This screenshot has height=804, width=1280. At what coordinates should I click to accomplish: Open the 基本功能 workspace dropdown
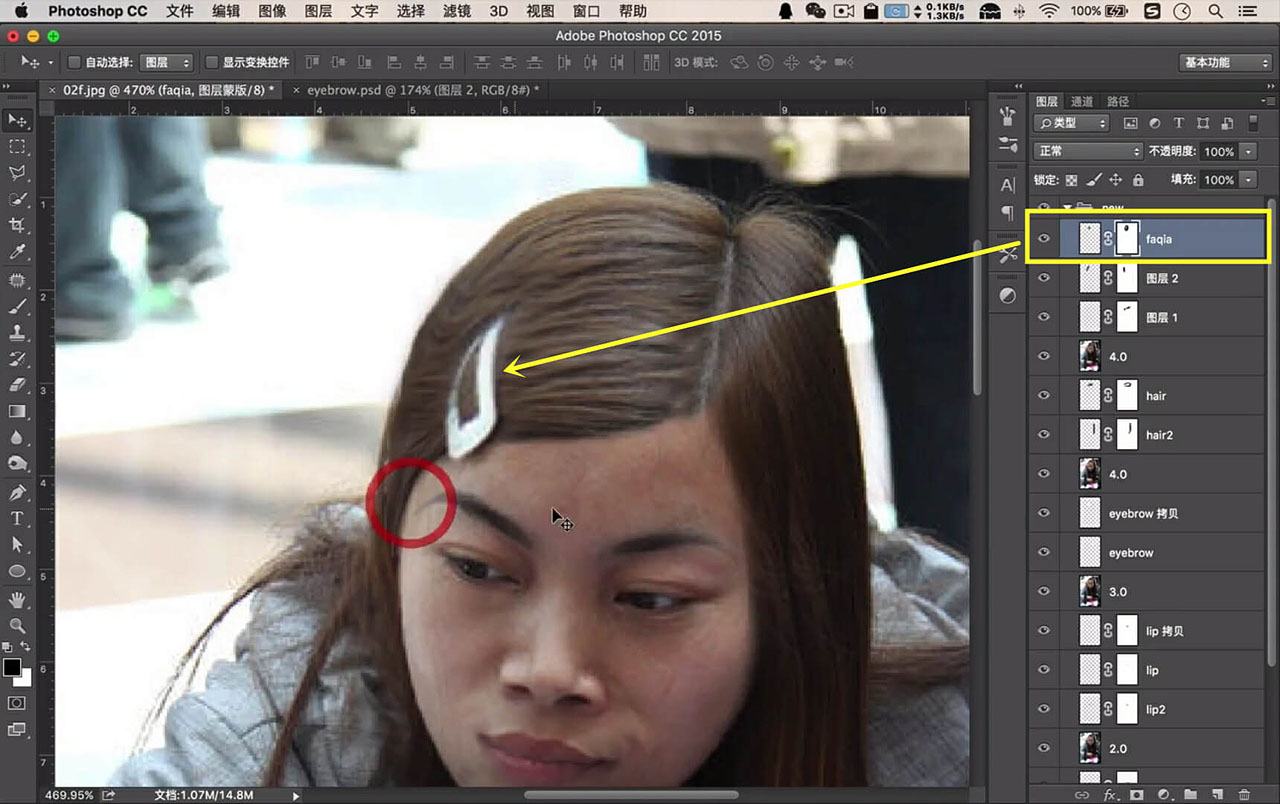point(1224,62)
